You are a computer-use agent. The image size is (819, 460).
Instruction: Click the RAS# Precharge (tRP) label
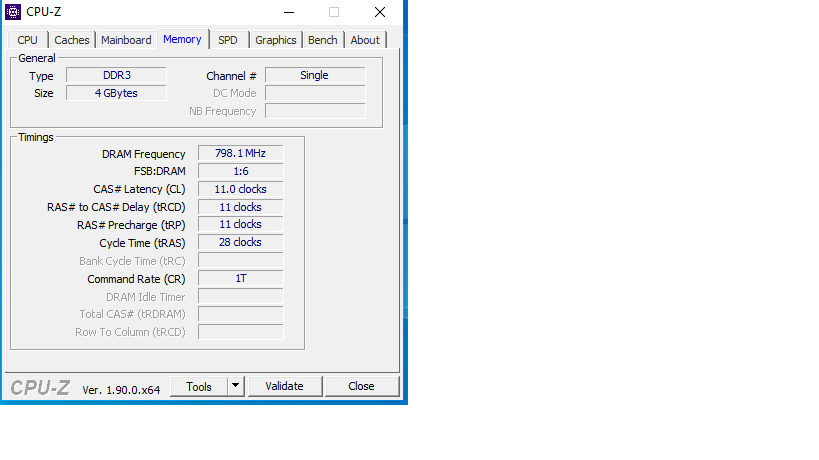tap(131, 225)
